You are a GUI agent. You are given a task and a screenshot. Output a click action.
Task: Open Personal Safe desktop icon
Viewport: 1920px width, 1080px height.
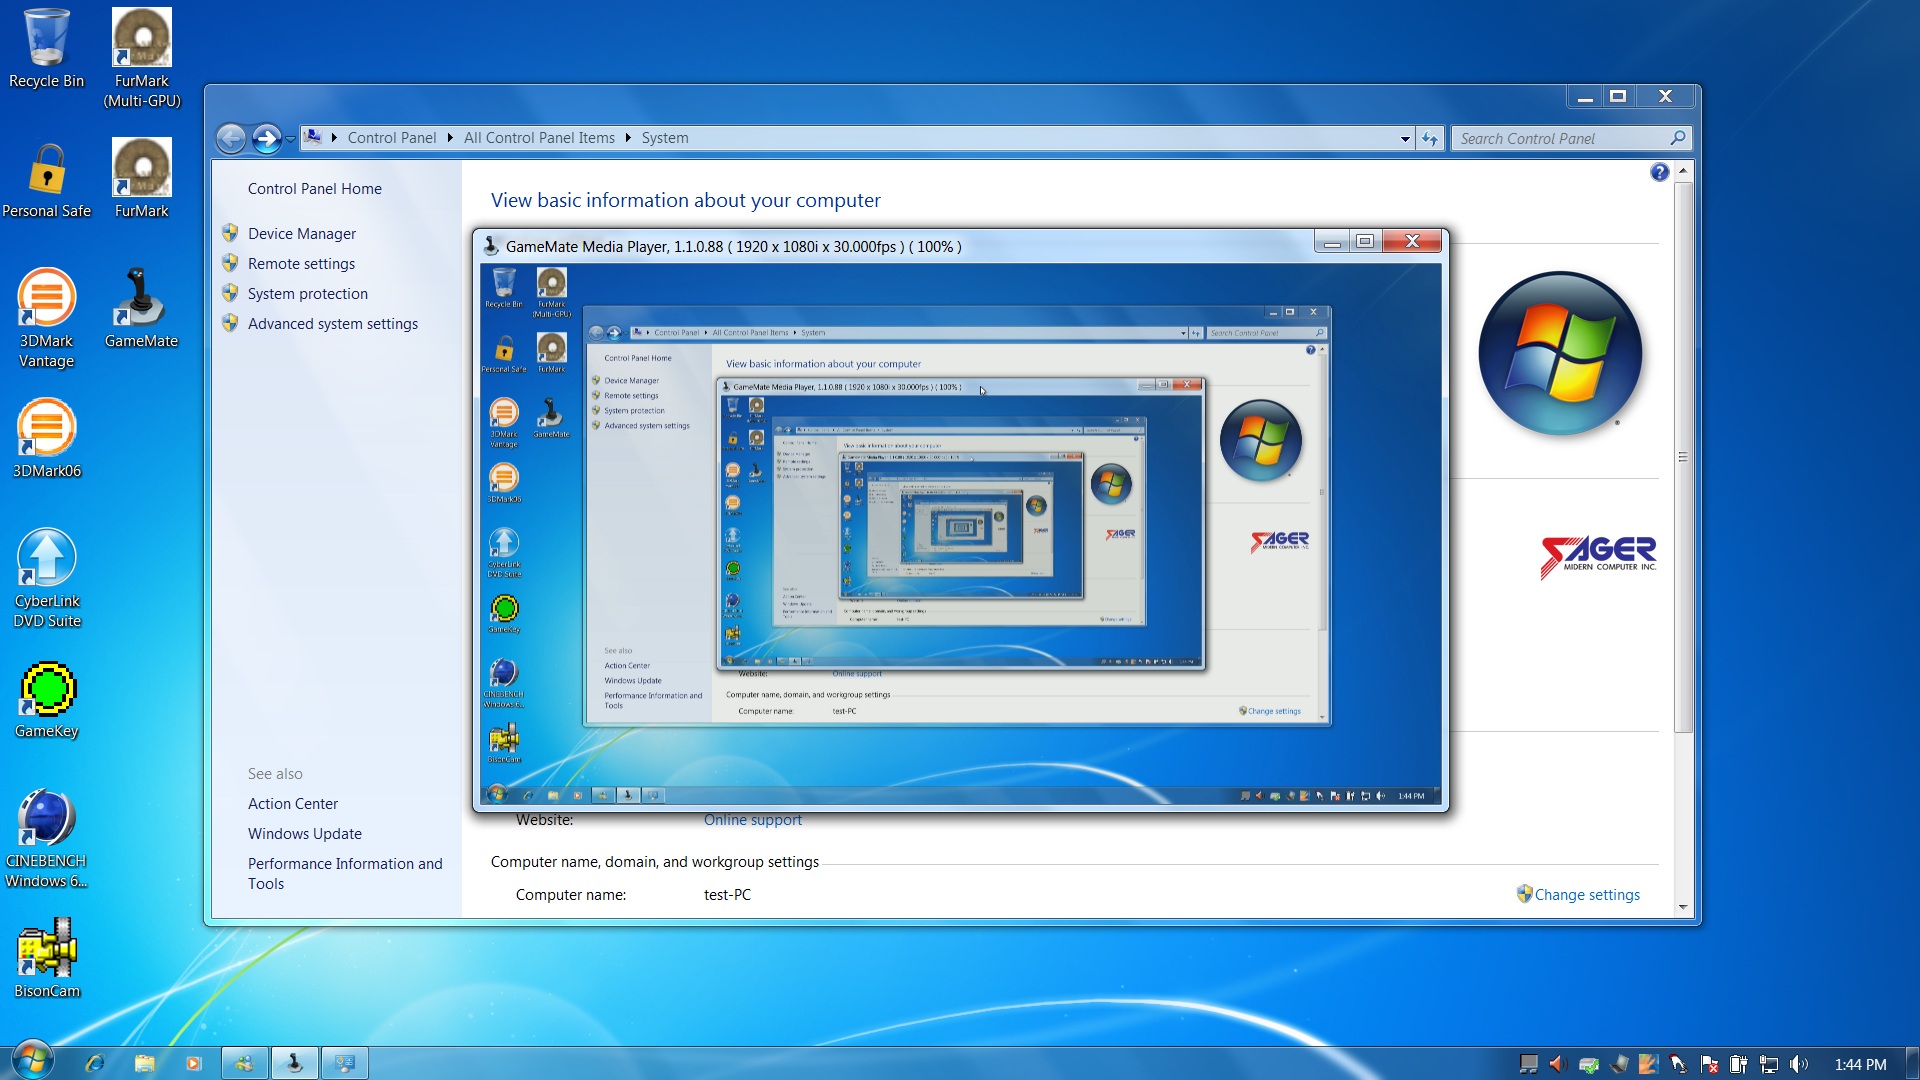[46, 180]
